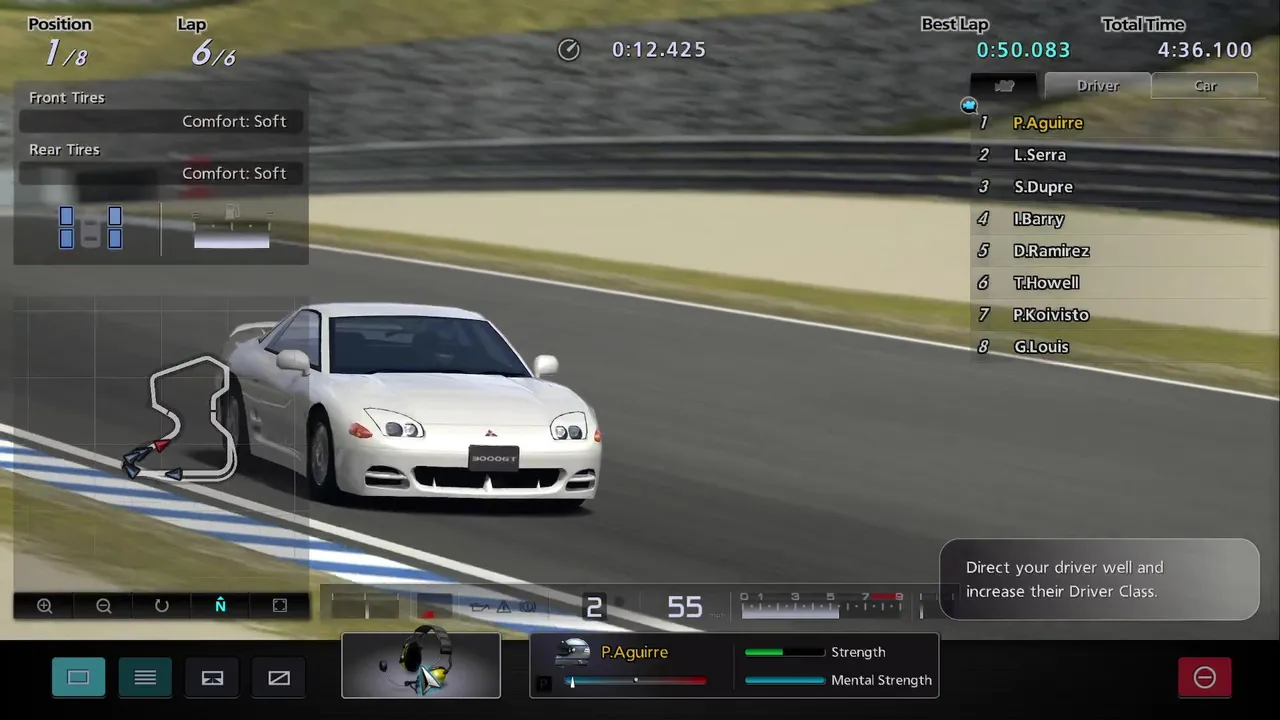Click the blue camera indicator by P.Aguirre
Screen dimensions: 1280x720
point(968,105)
